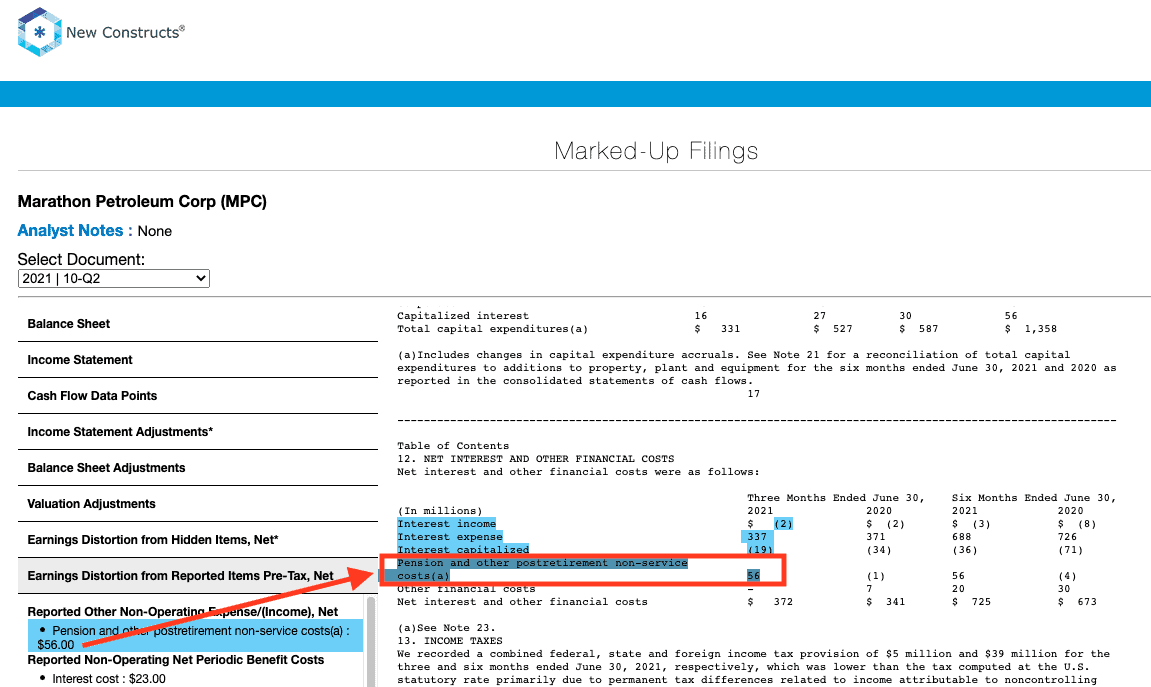The image size is (1151, 687).
Task: Open the Income Statement section
Action: (x=197, y=360)
